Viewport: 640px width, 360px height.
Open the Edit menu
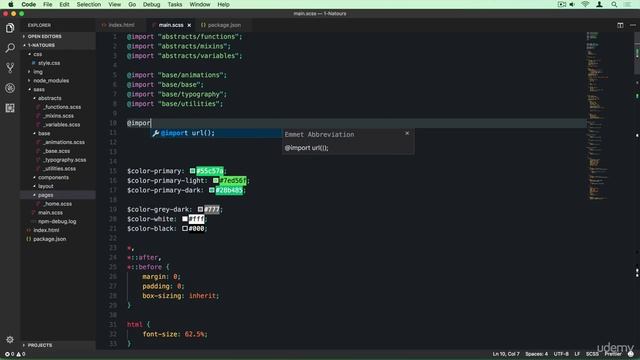[64, 4]
